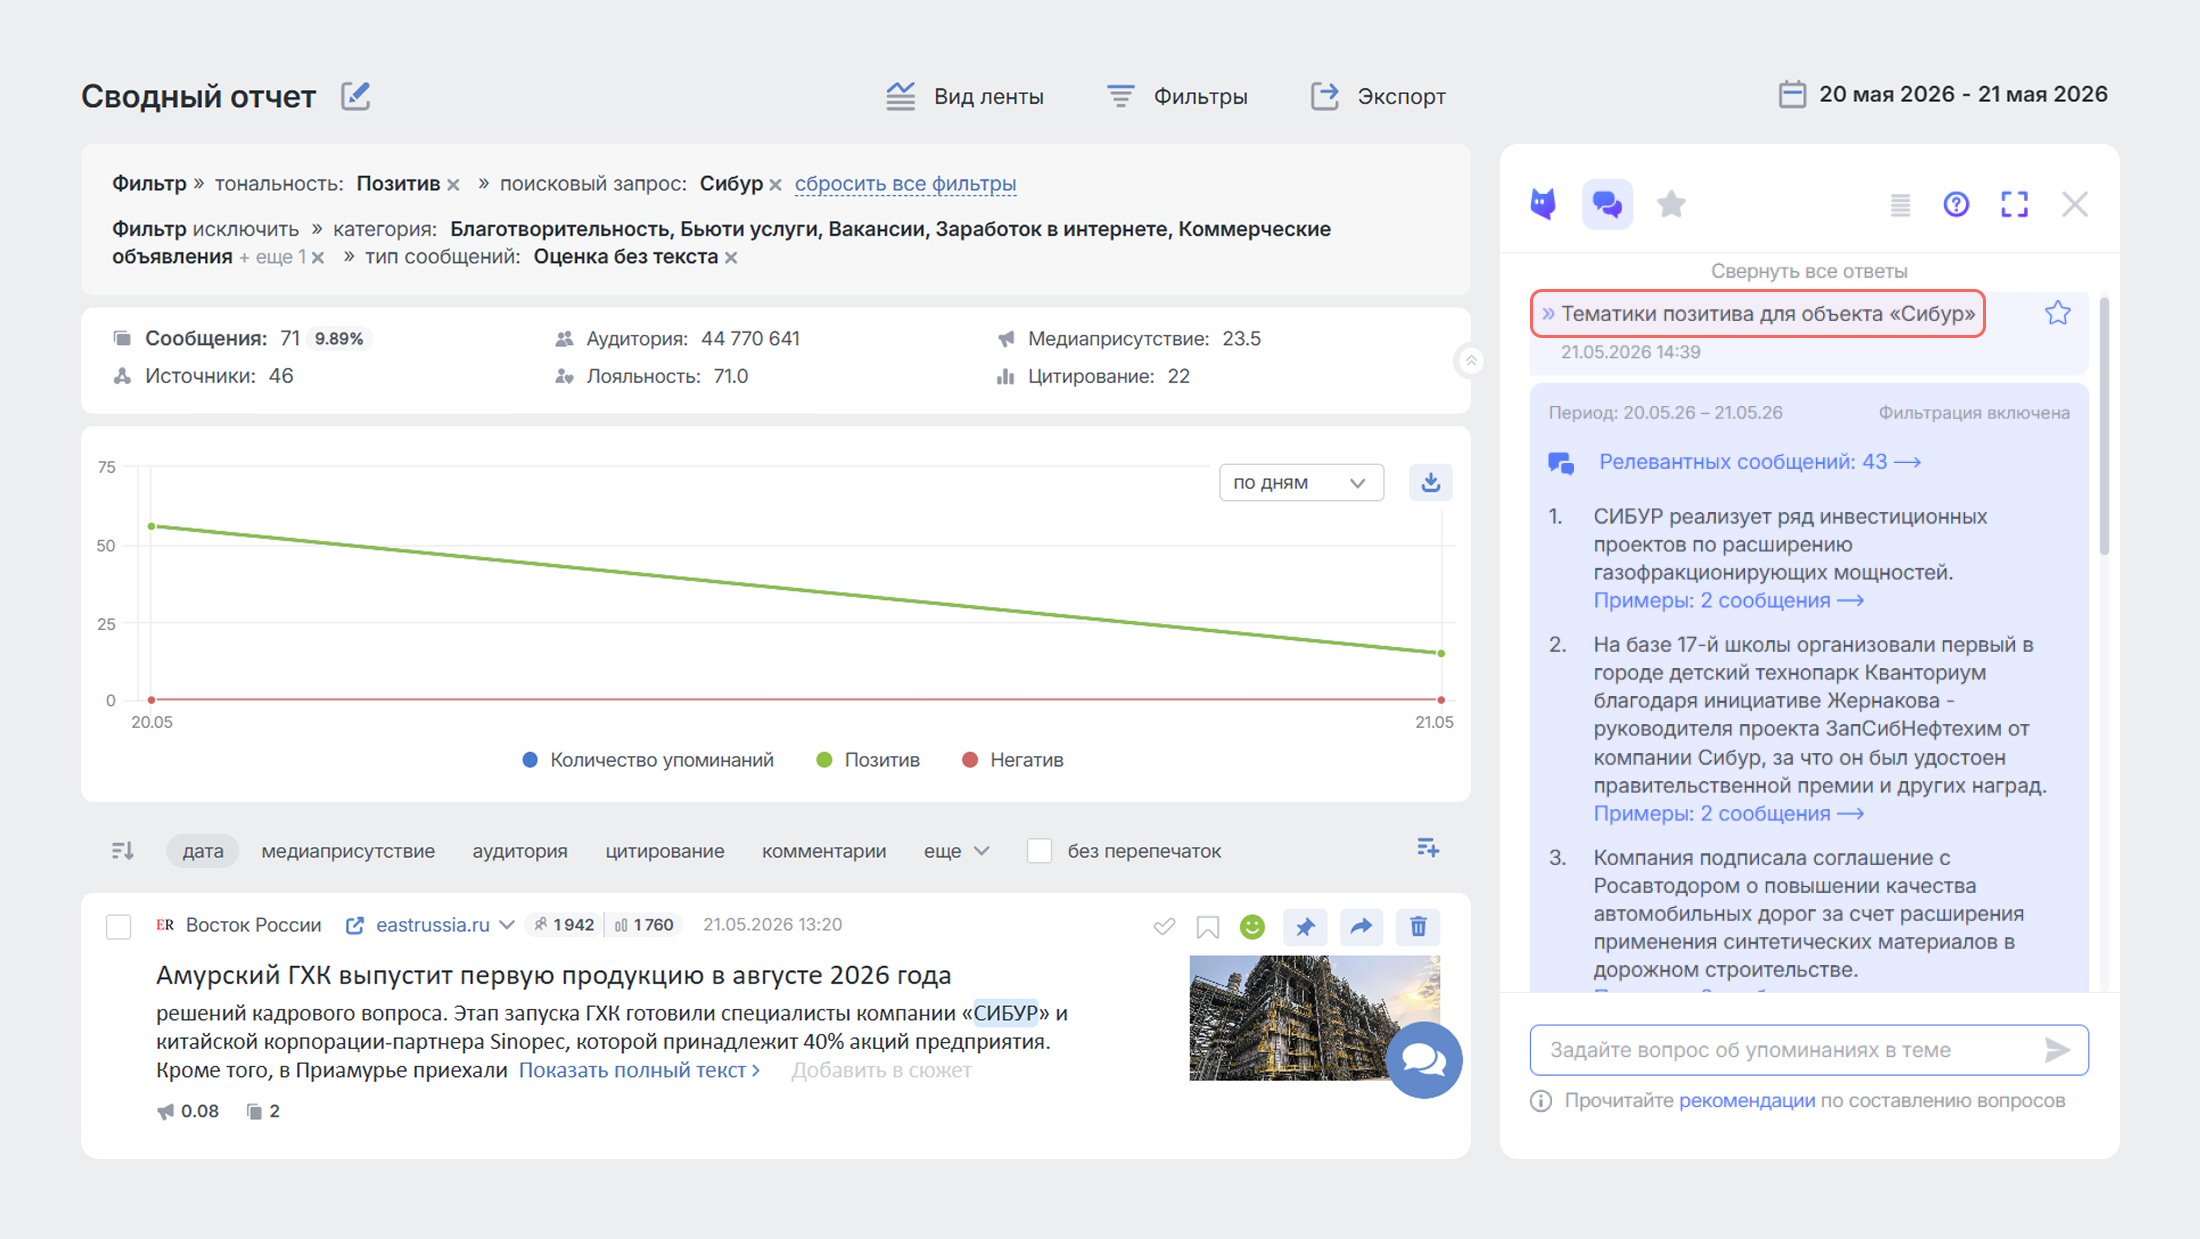Viewport: 2200px width, 1239px height.
Task: Click the question input field
Action: click(x=1809, y=1050)
